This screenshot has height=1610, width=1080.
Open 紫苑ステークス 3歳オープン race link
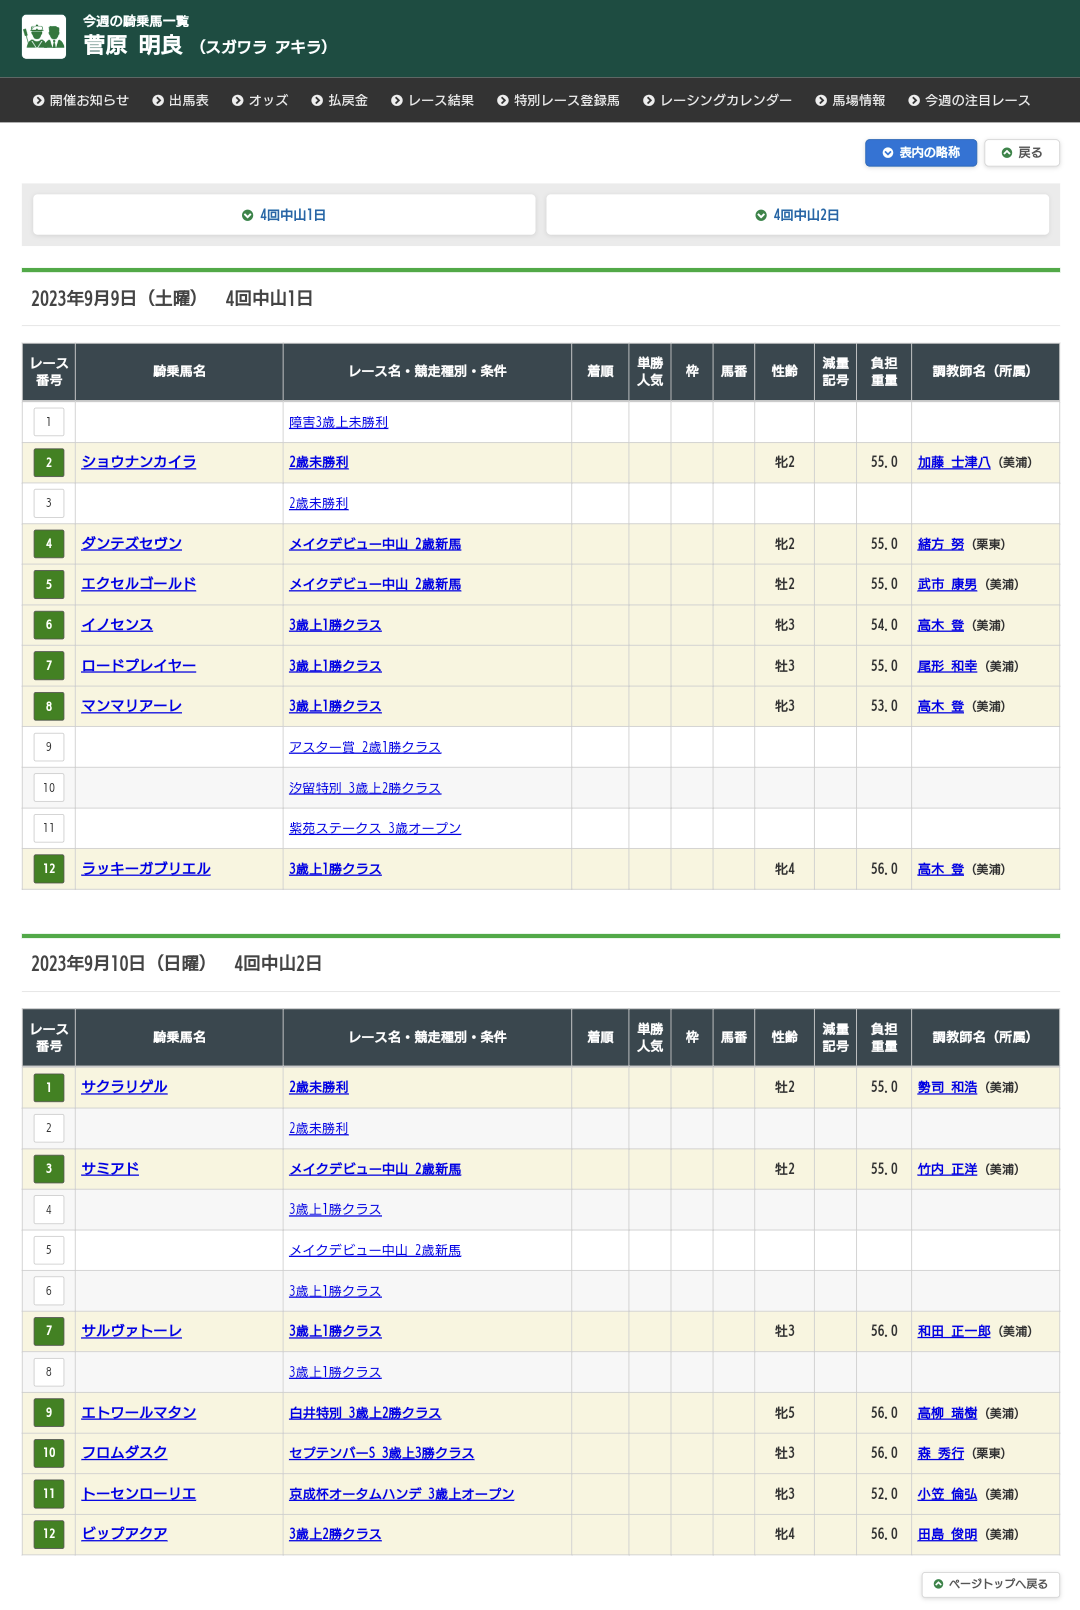tap(375, 828)
